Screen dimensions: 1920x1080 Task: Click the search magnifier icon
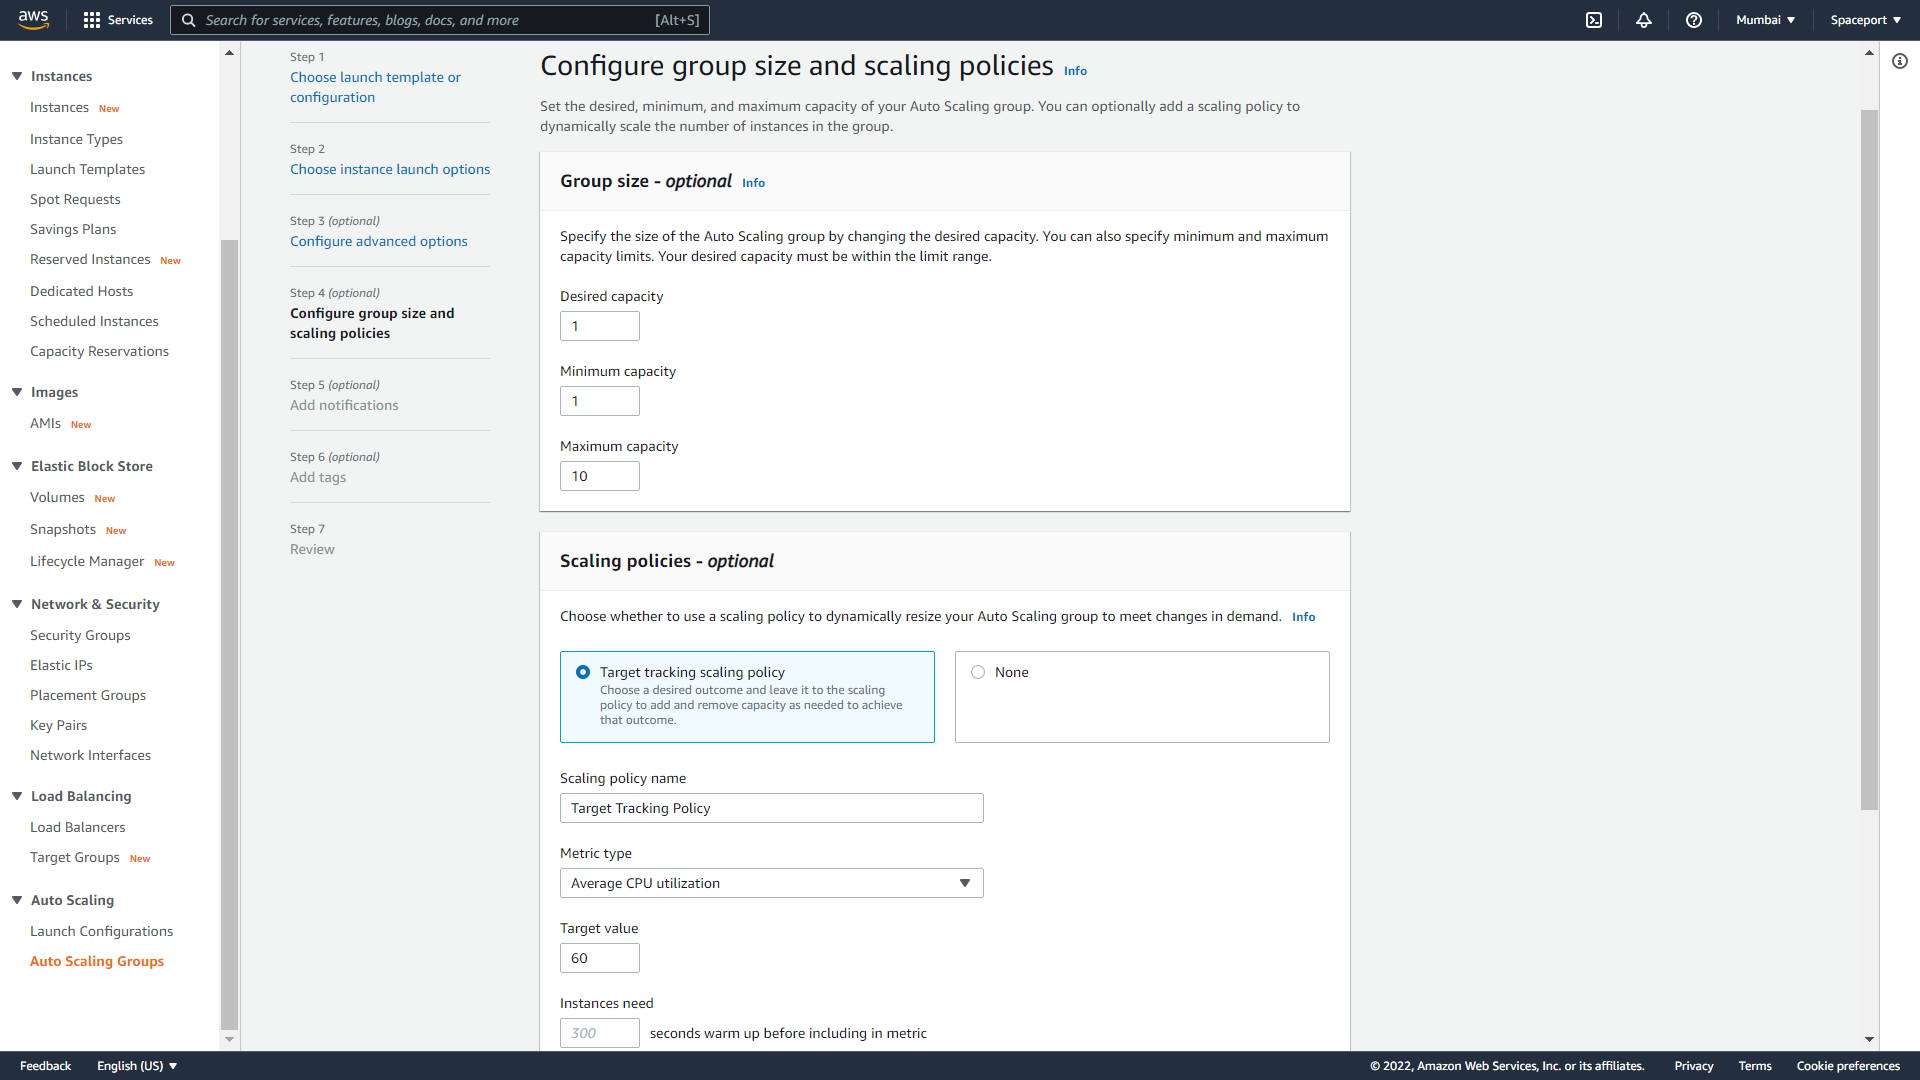click(188, 20)
